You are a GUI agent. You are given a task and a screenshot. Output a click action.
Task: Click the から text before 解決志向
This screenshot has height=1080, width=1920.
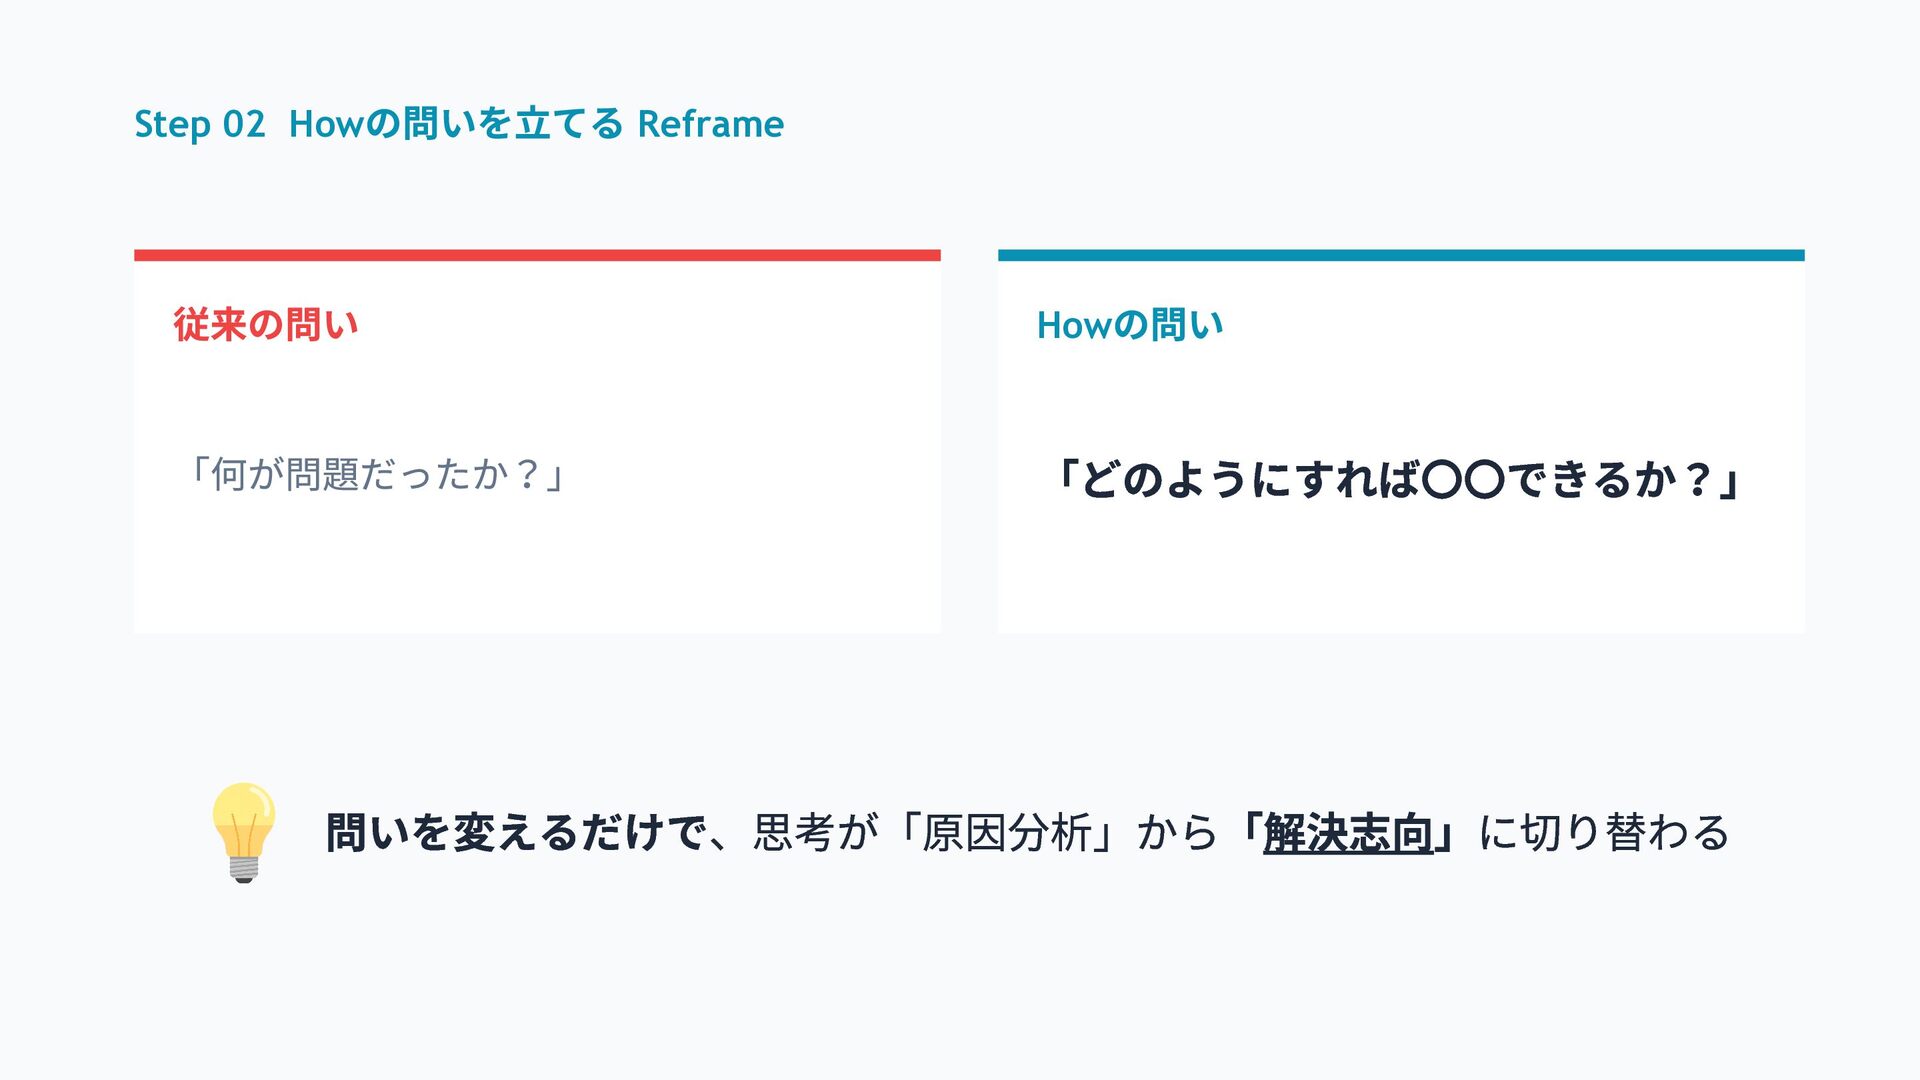coord(1177,833)
